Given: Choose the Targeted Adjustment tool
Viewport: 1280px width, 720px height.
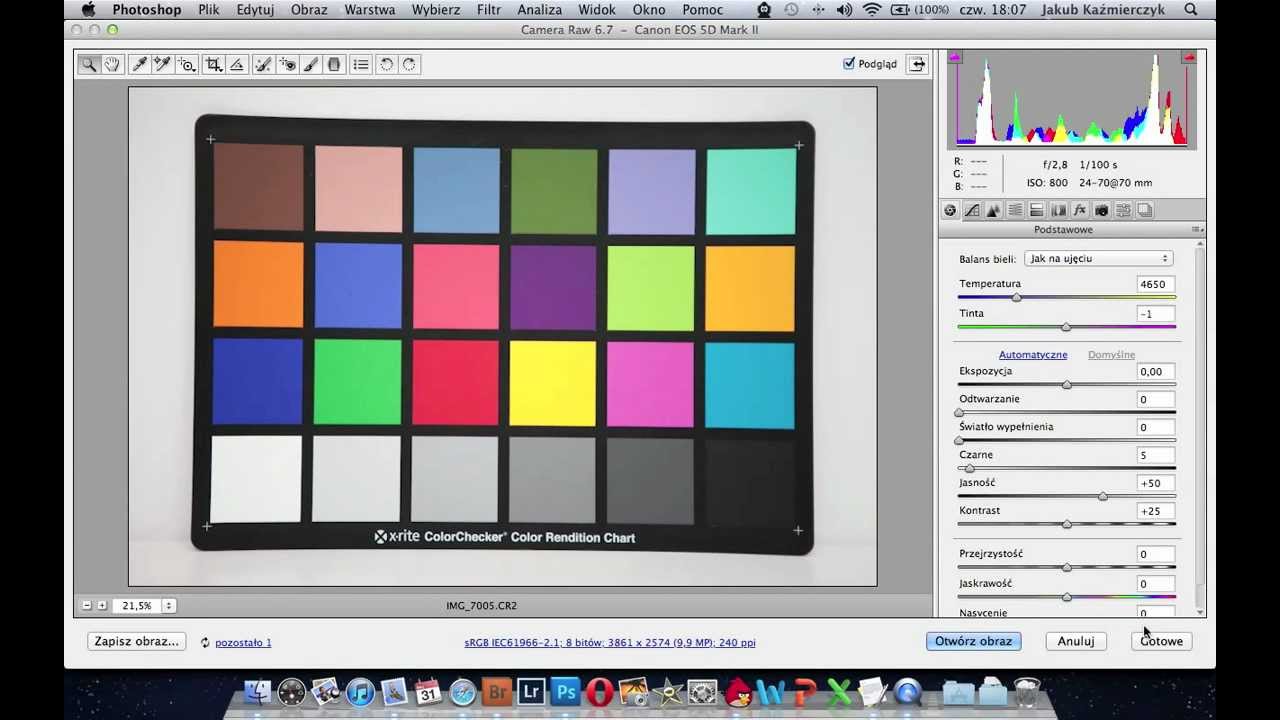Looking at the screenshot, I should (x=186, y=64).
